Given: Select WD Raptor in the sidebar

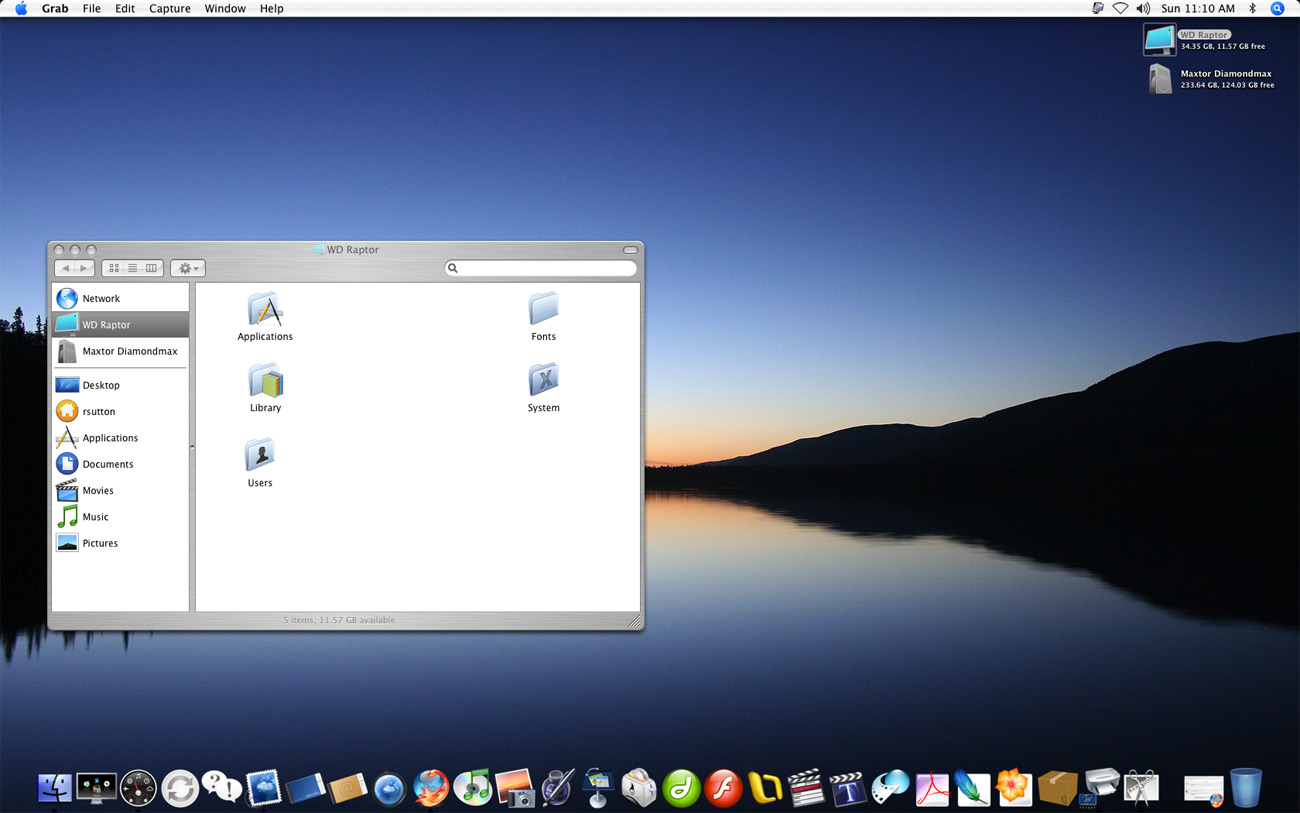Looking at the screenshot, I should click(120, 325).
